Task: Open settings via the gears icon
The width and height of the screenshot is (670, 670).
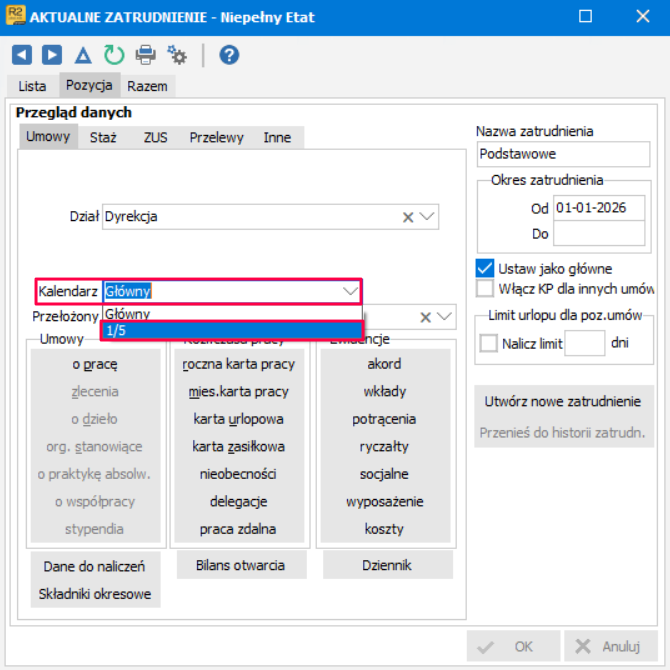Action: (176, 55)
